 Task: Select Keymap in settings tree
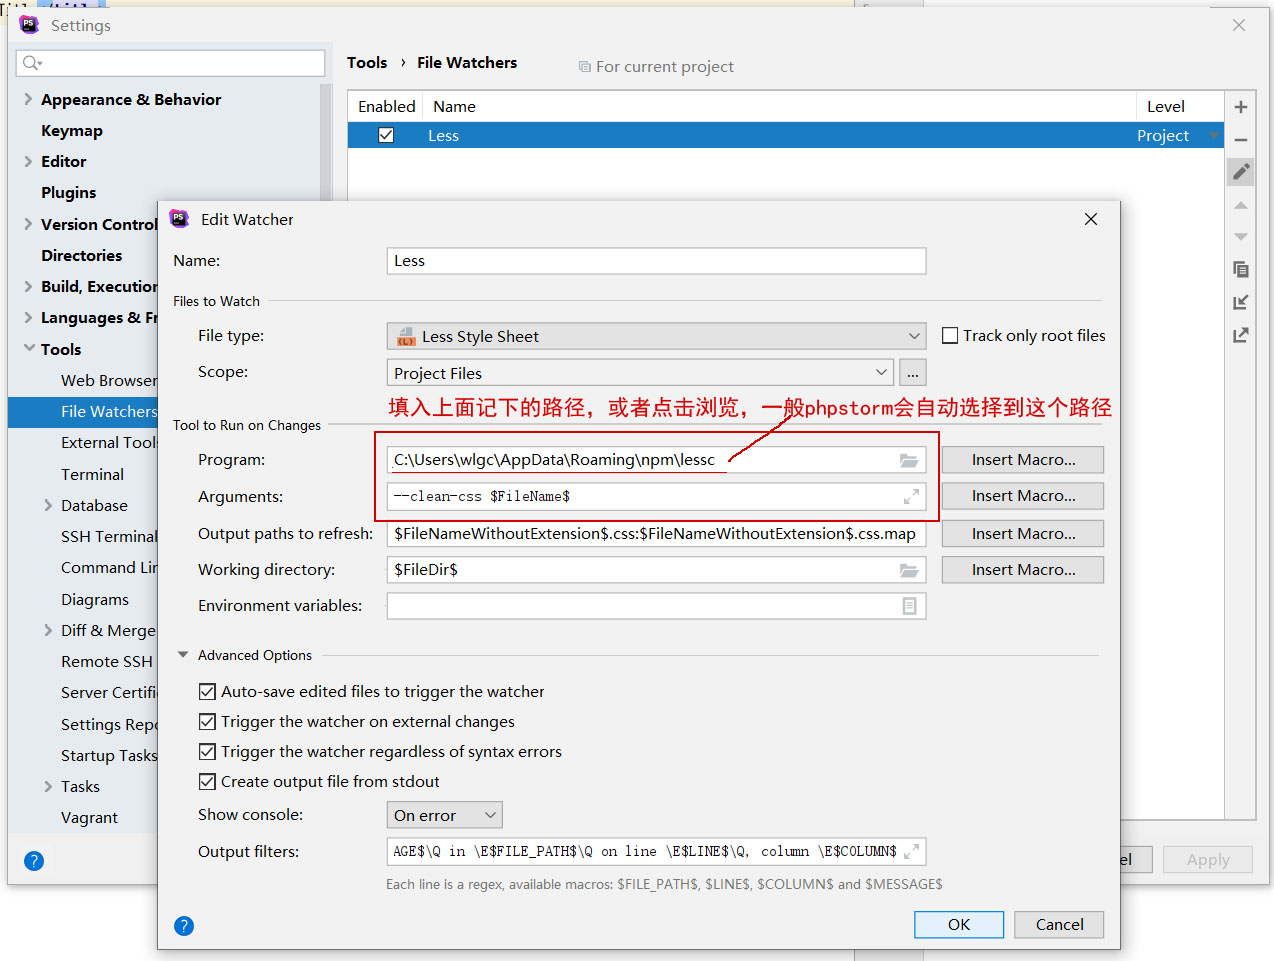click(x=72, y=130)
